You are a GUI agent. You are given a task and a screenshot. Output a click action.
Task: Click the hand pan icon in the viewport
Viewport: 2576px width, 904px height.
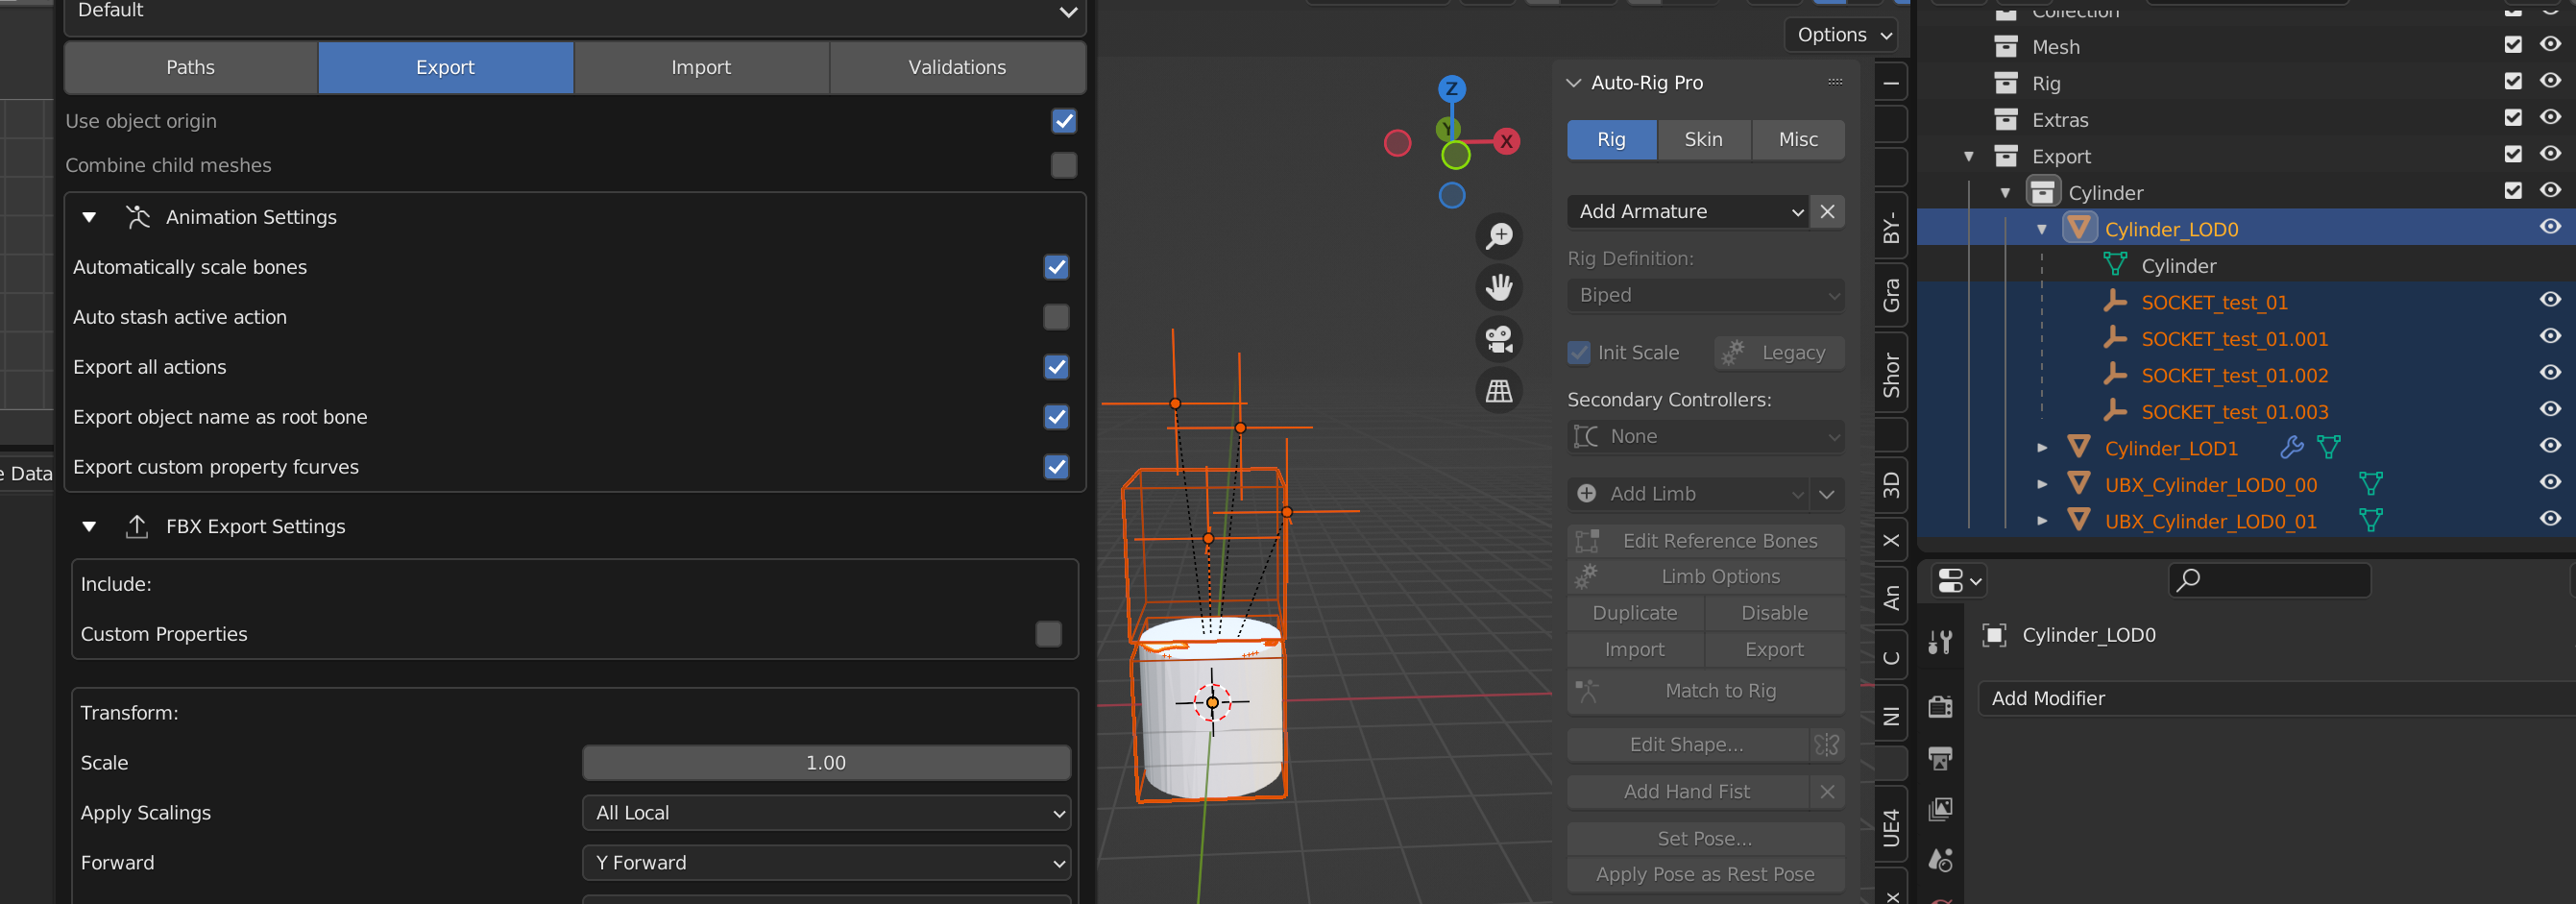1499,288
